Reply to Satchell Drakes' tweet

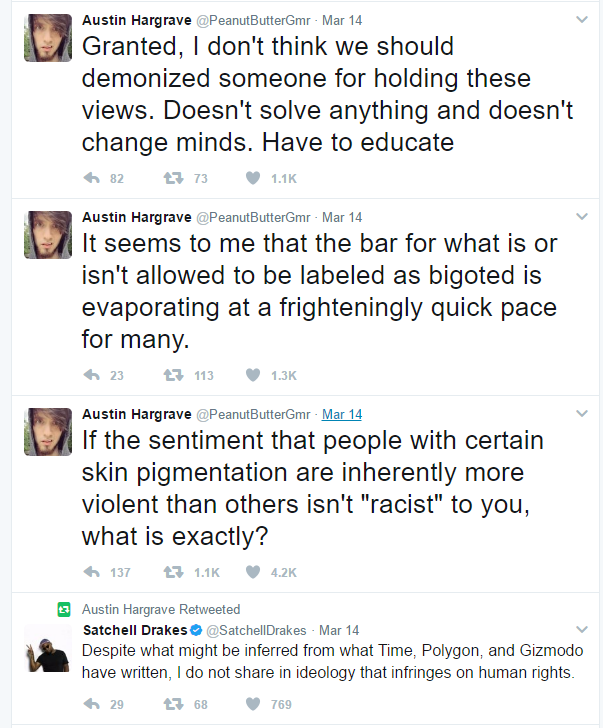[x=92, y=704]
